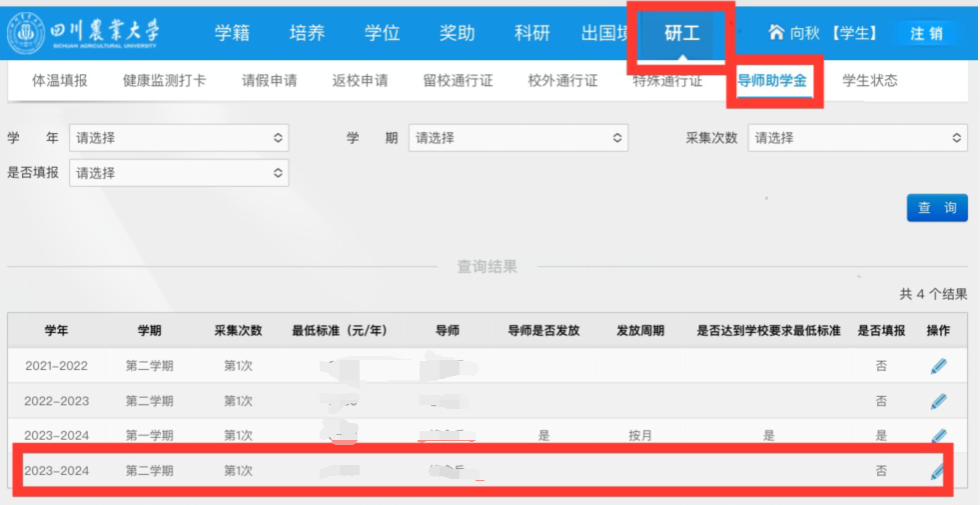Screen dimensions: 980x505
Task: Go to the 学籍 menu
Action: 232,33
